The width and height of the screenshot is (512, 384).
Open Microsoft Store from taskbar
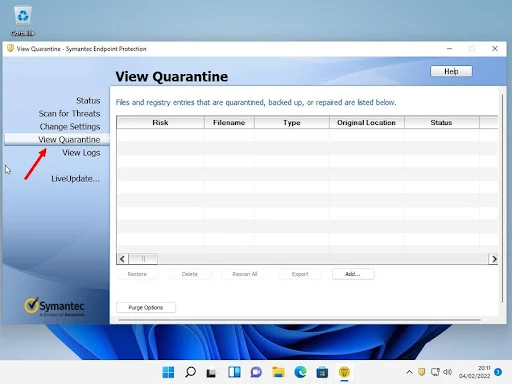coord(322,372)
